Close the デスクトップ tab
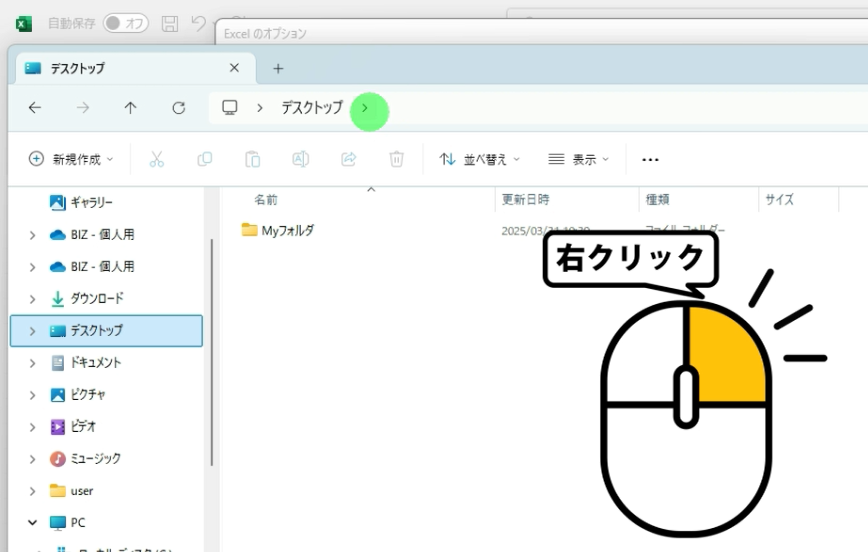 click(x=234, y=68)
